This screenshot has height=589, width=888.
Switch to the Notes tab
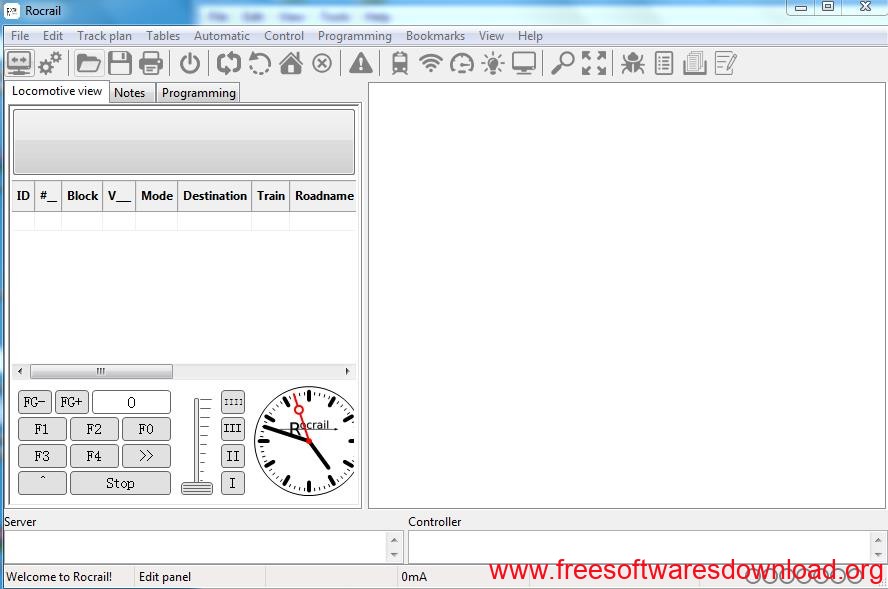pyautogui.click(x=130, y=93)
